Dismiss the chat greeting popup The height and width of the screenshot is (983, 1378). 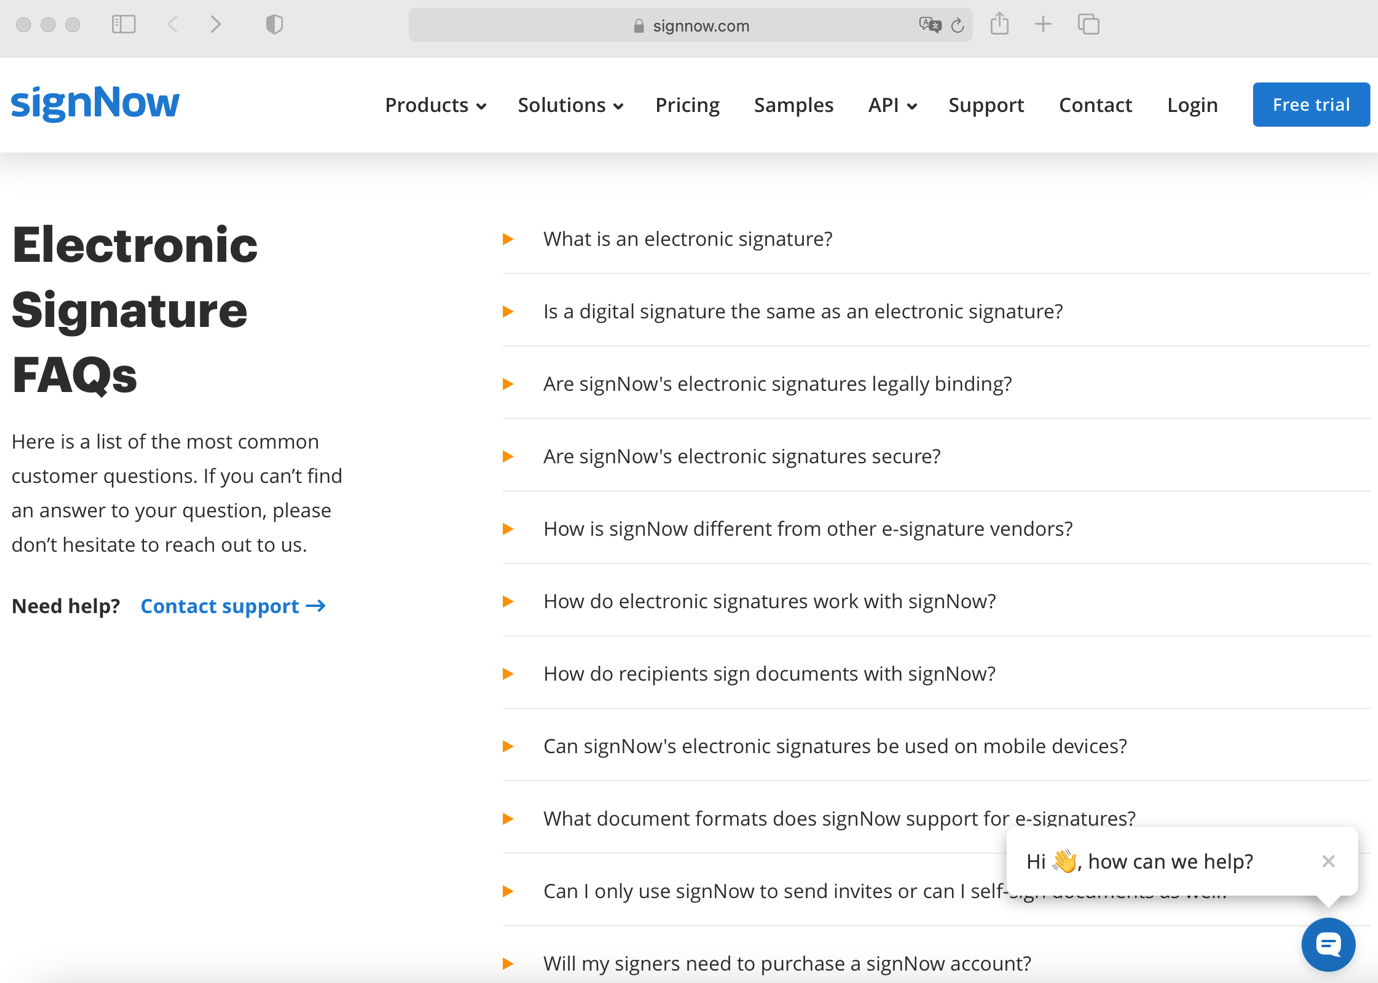click(x=1328, y=861)
